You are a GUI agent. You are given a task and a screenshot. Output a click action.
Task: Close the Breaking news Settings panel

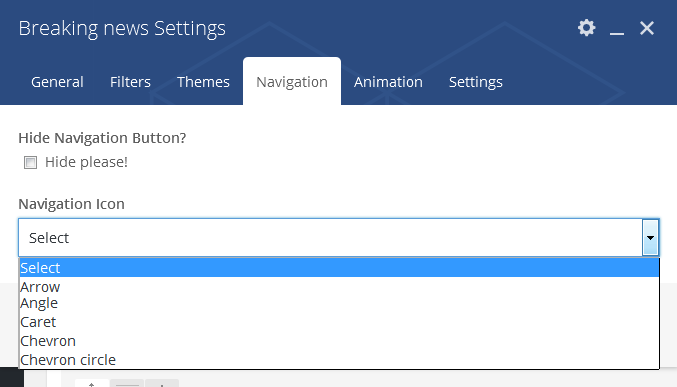pos(647,28)
